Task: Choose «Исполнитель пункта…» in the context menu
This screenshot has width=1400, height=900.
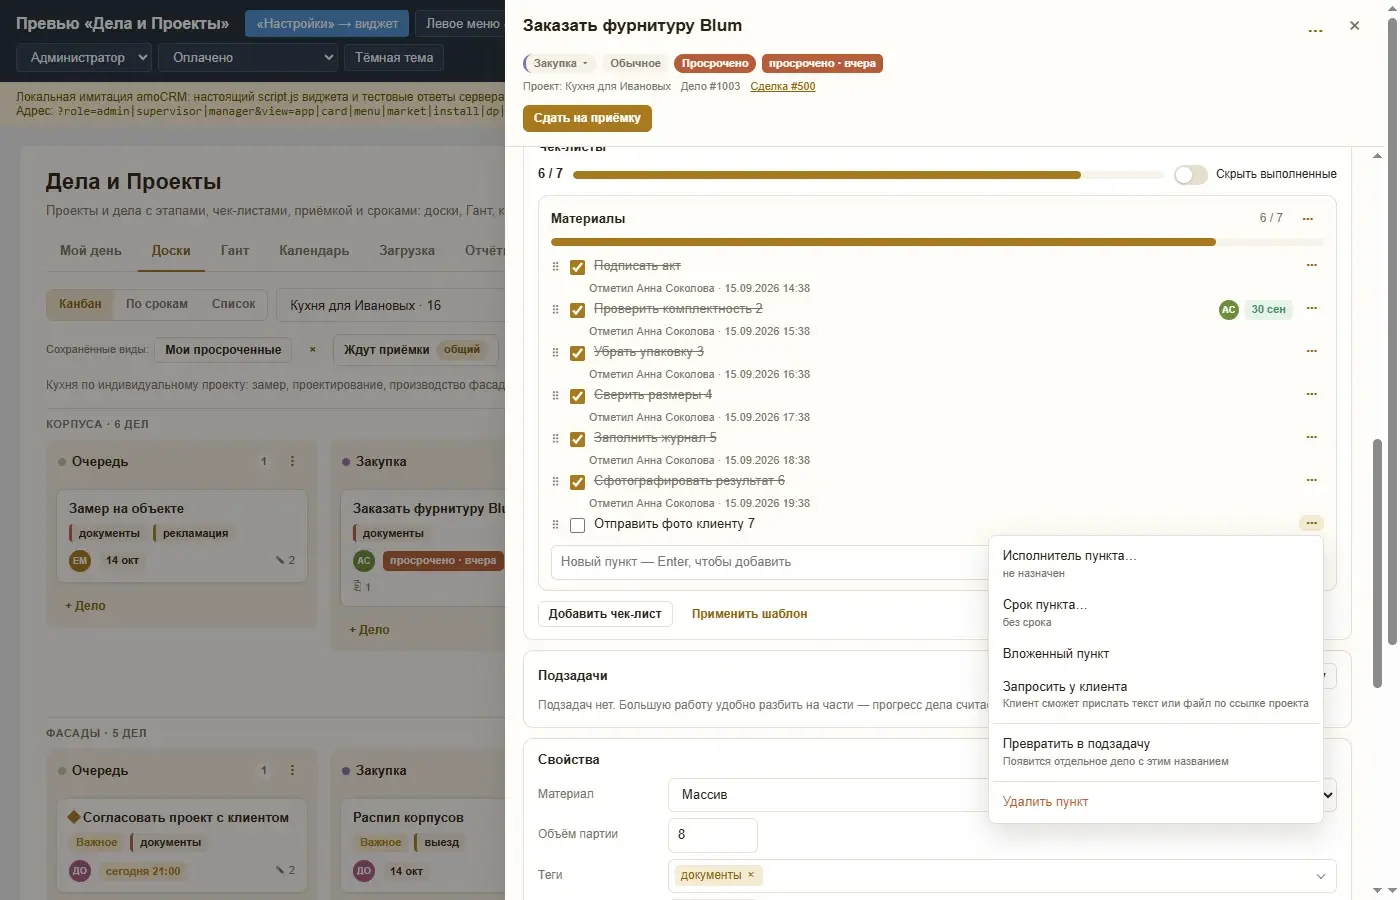Action: (x=1156, y=563)
